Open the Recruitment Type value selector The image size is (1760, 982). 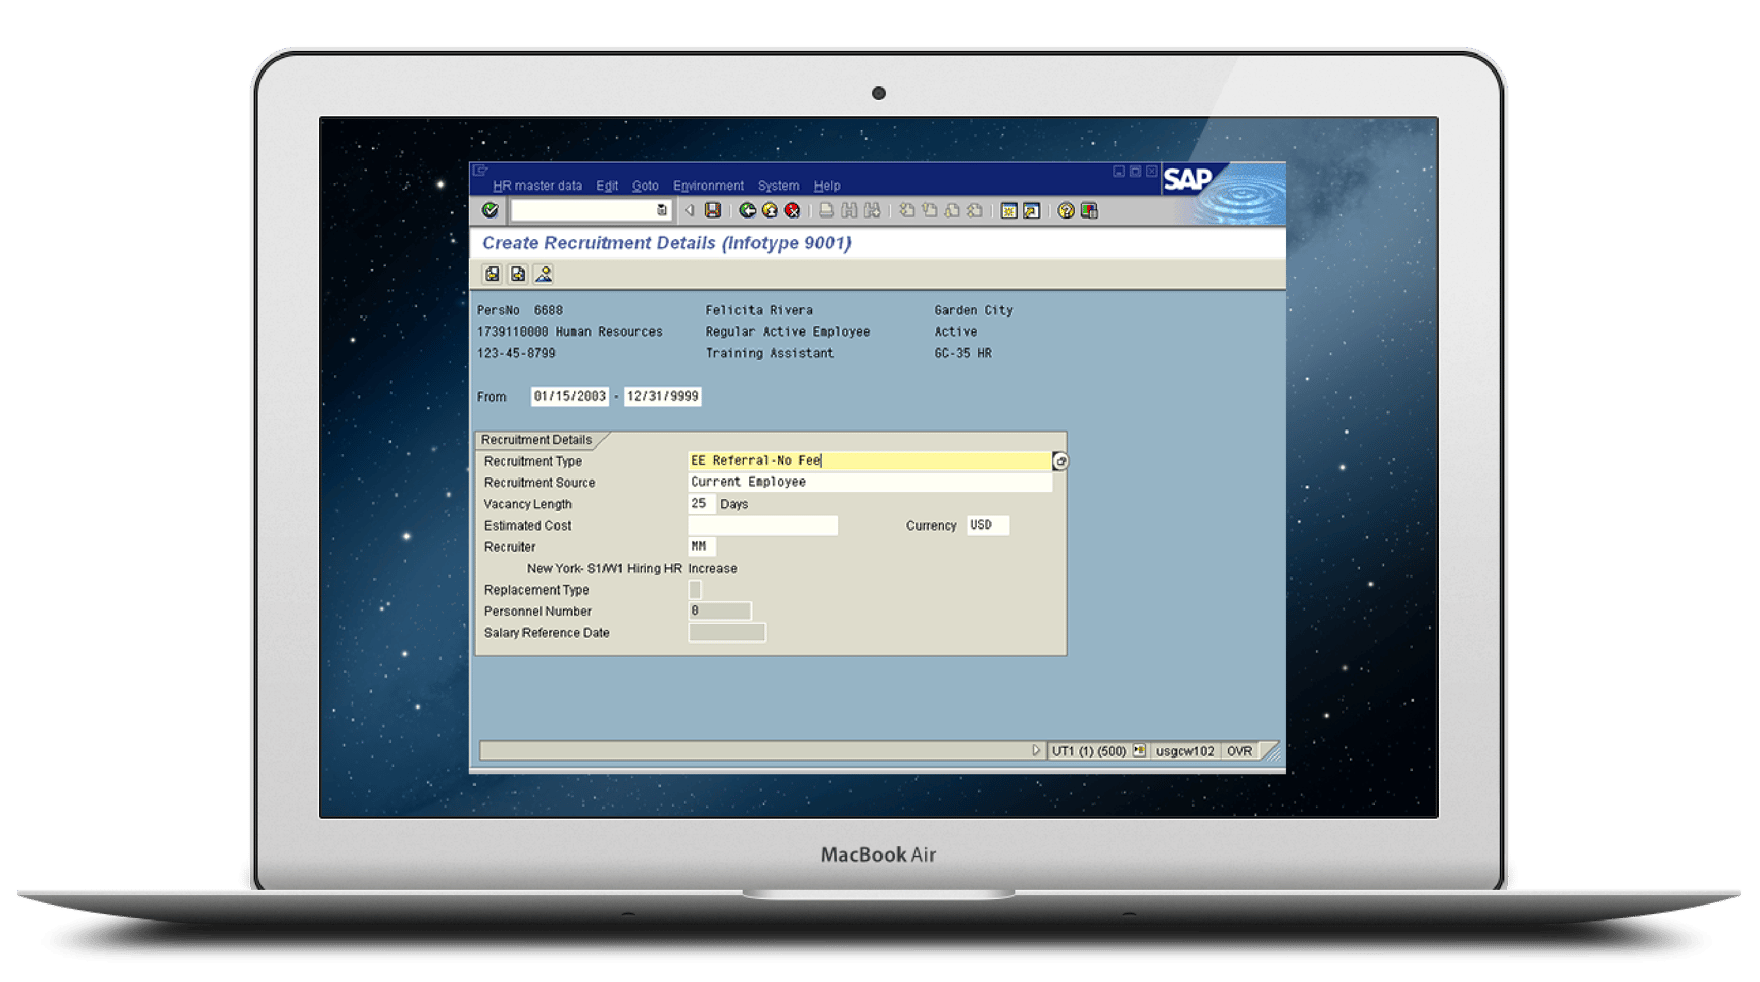1060,461
